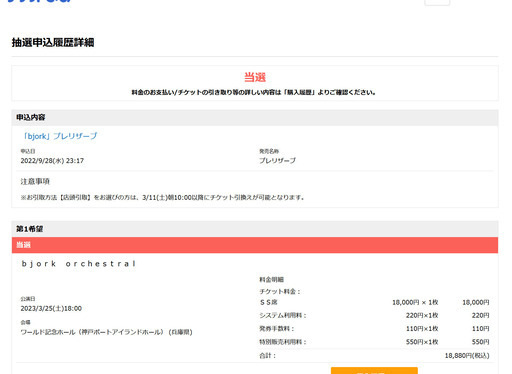The height and width of the screenshot is (374, 512).
Task: Click the 特別販売利用料 subtotal 550円
Action: coord(480,342)
